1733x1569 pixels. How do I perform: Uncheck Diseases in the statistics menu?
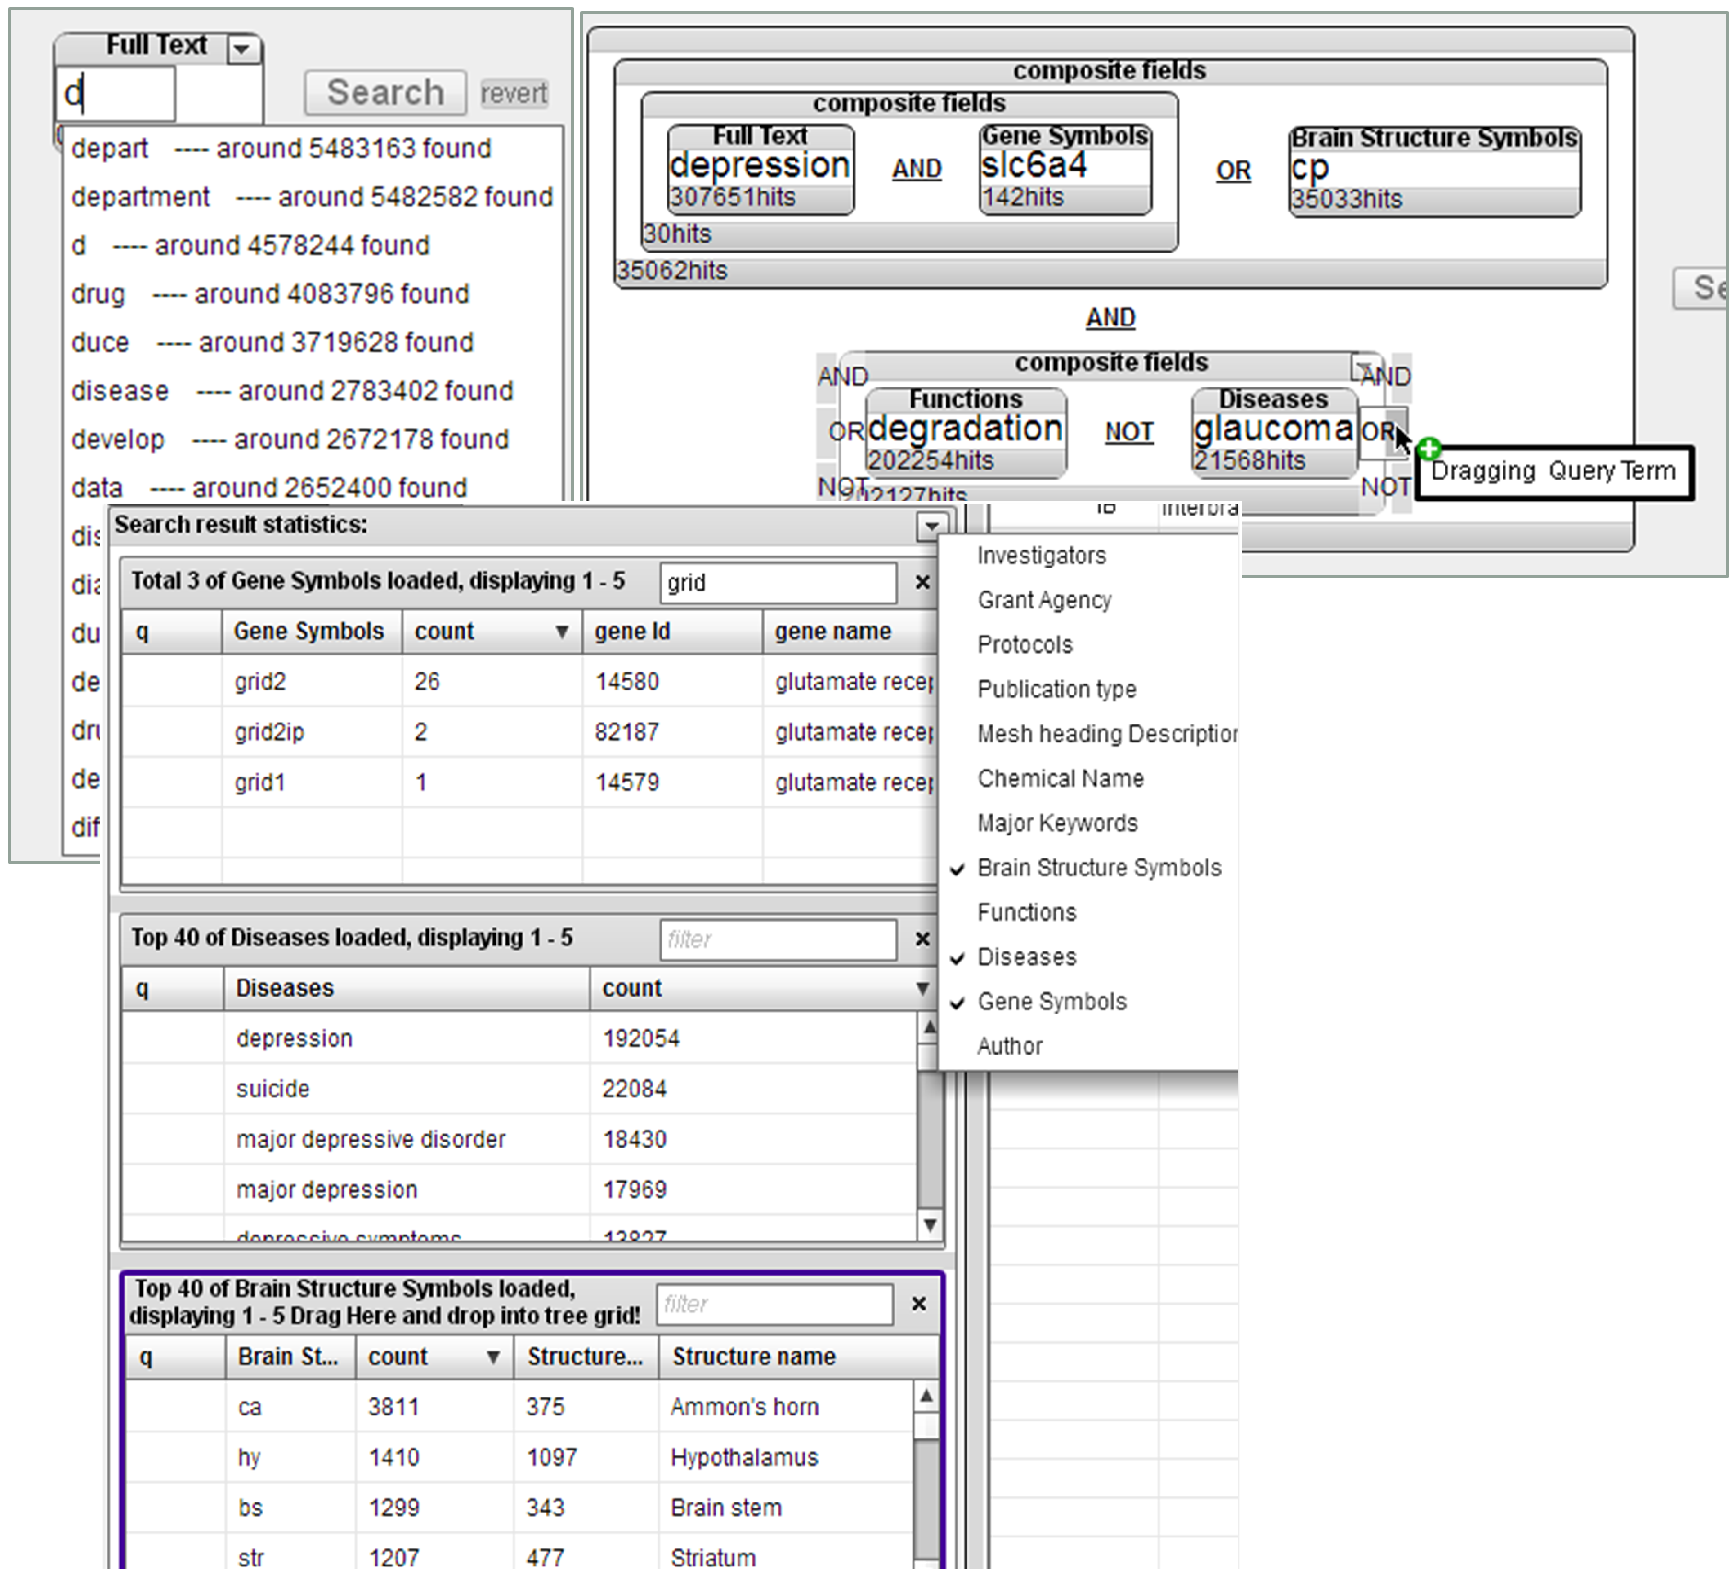point(1026,957)
